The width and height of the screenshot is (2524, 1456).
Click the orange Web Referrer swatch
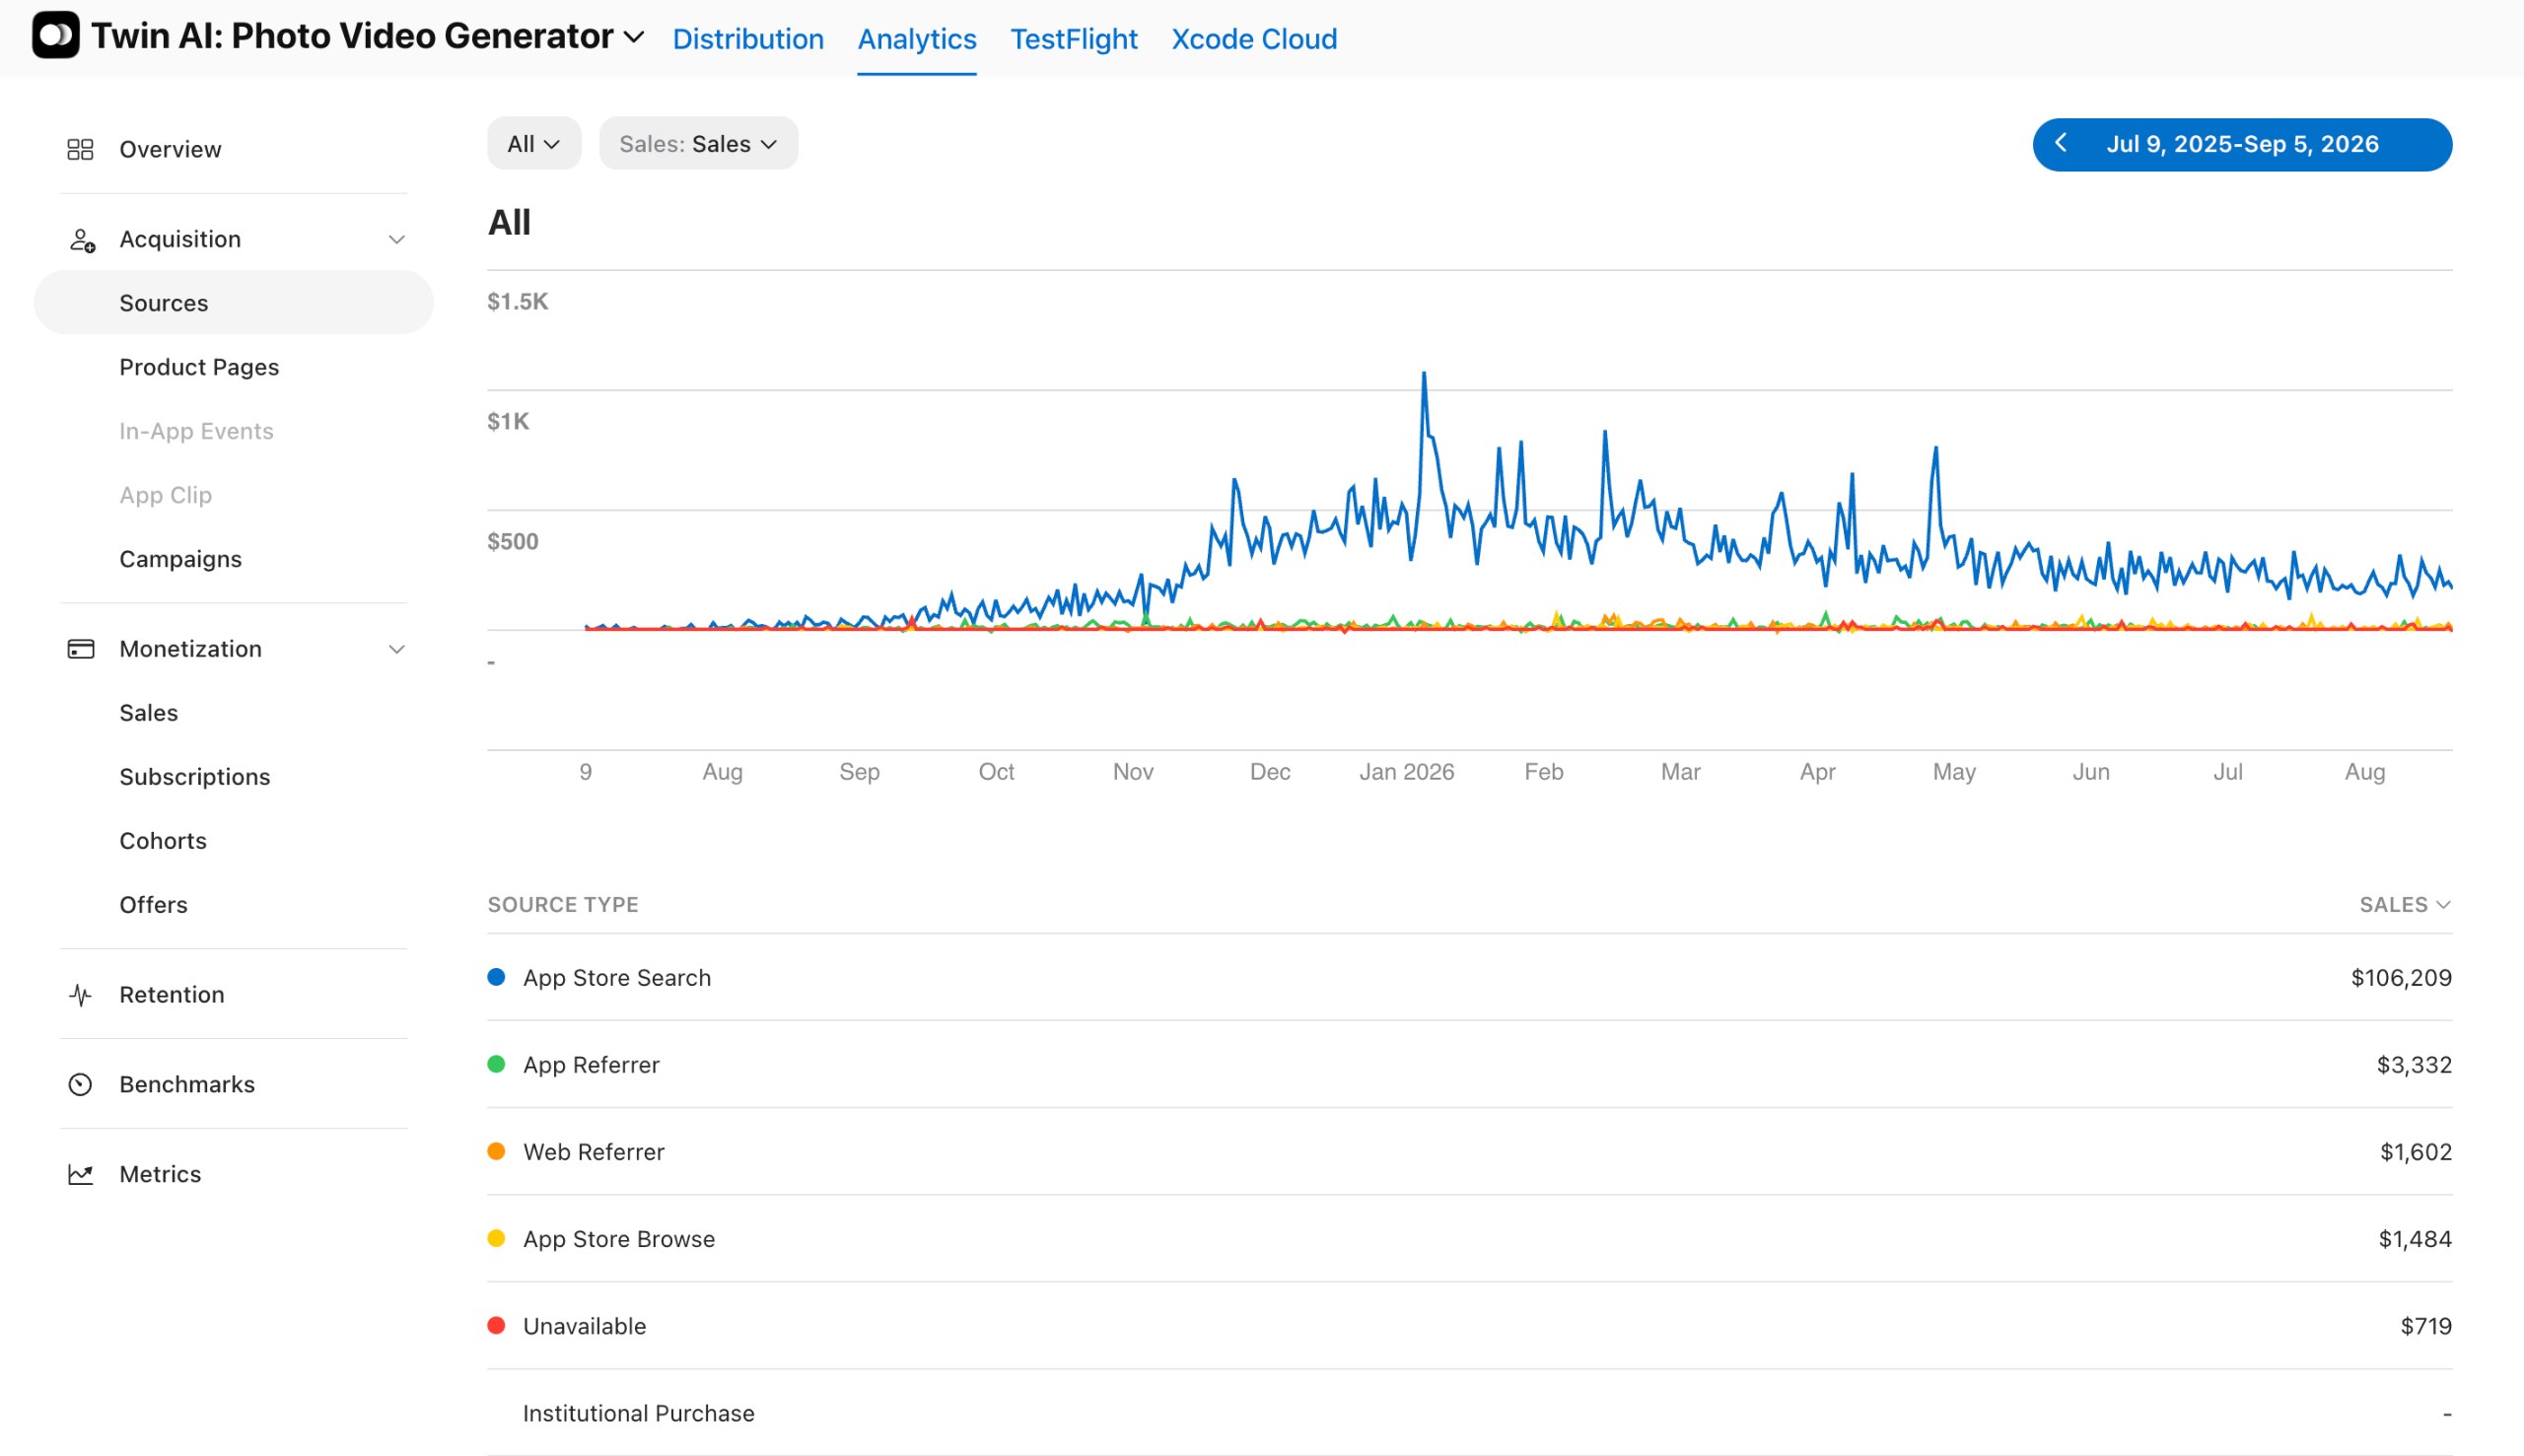(x=496, y=1151)
